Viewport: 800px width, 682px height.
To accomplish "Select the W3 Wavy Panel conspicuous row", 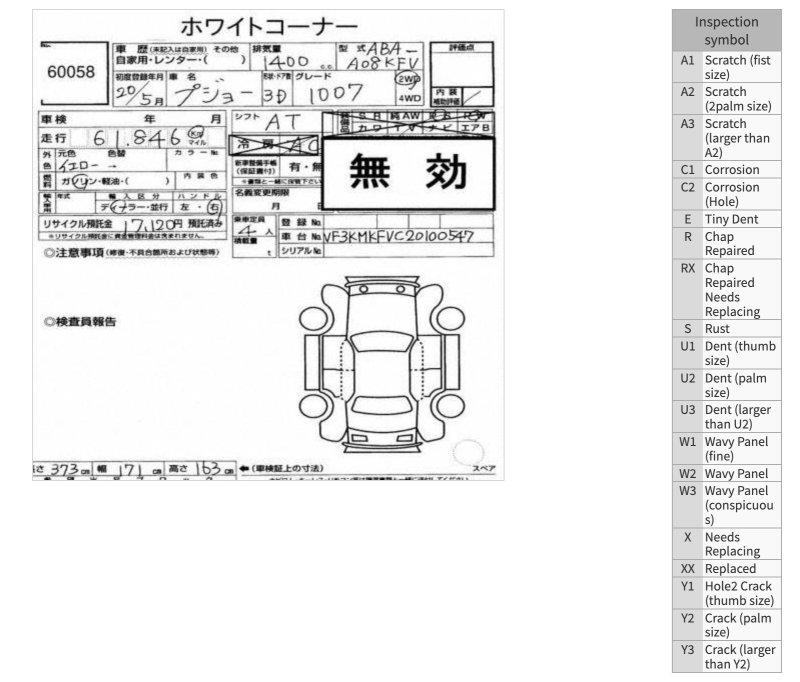I will (726, 505).
